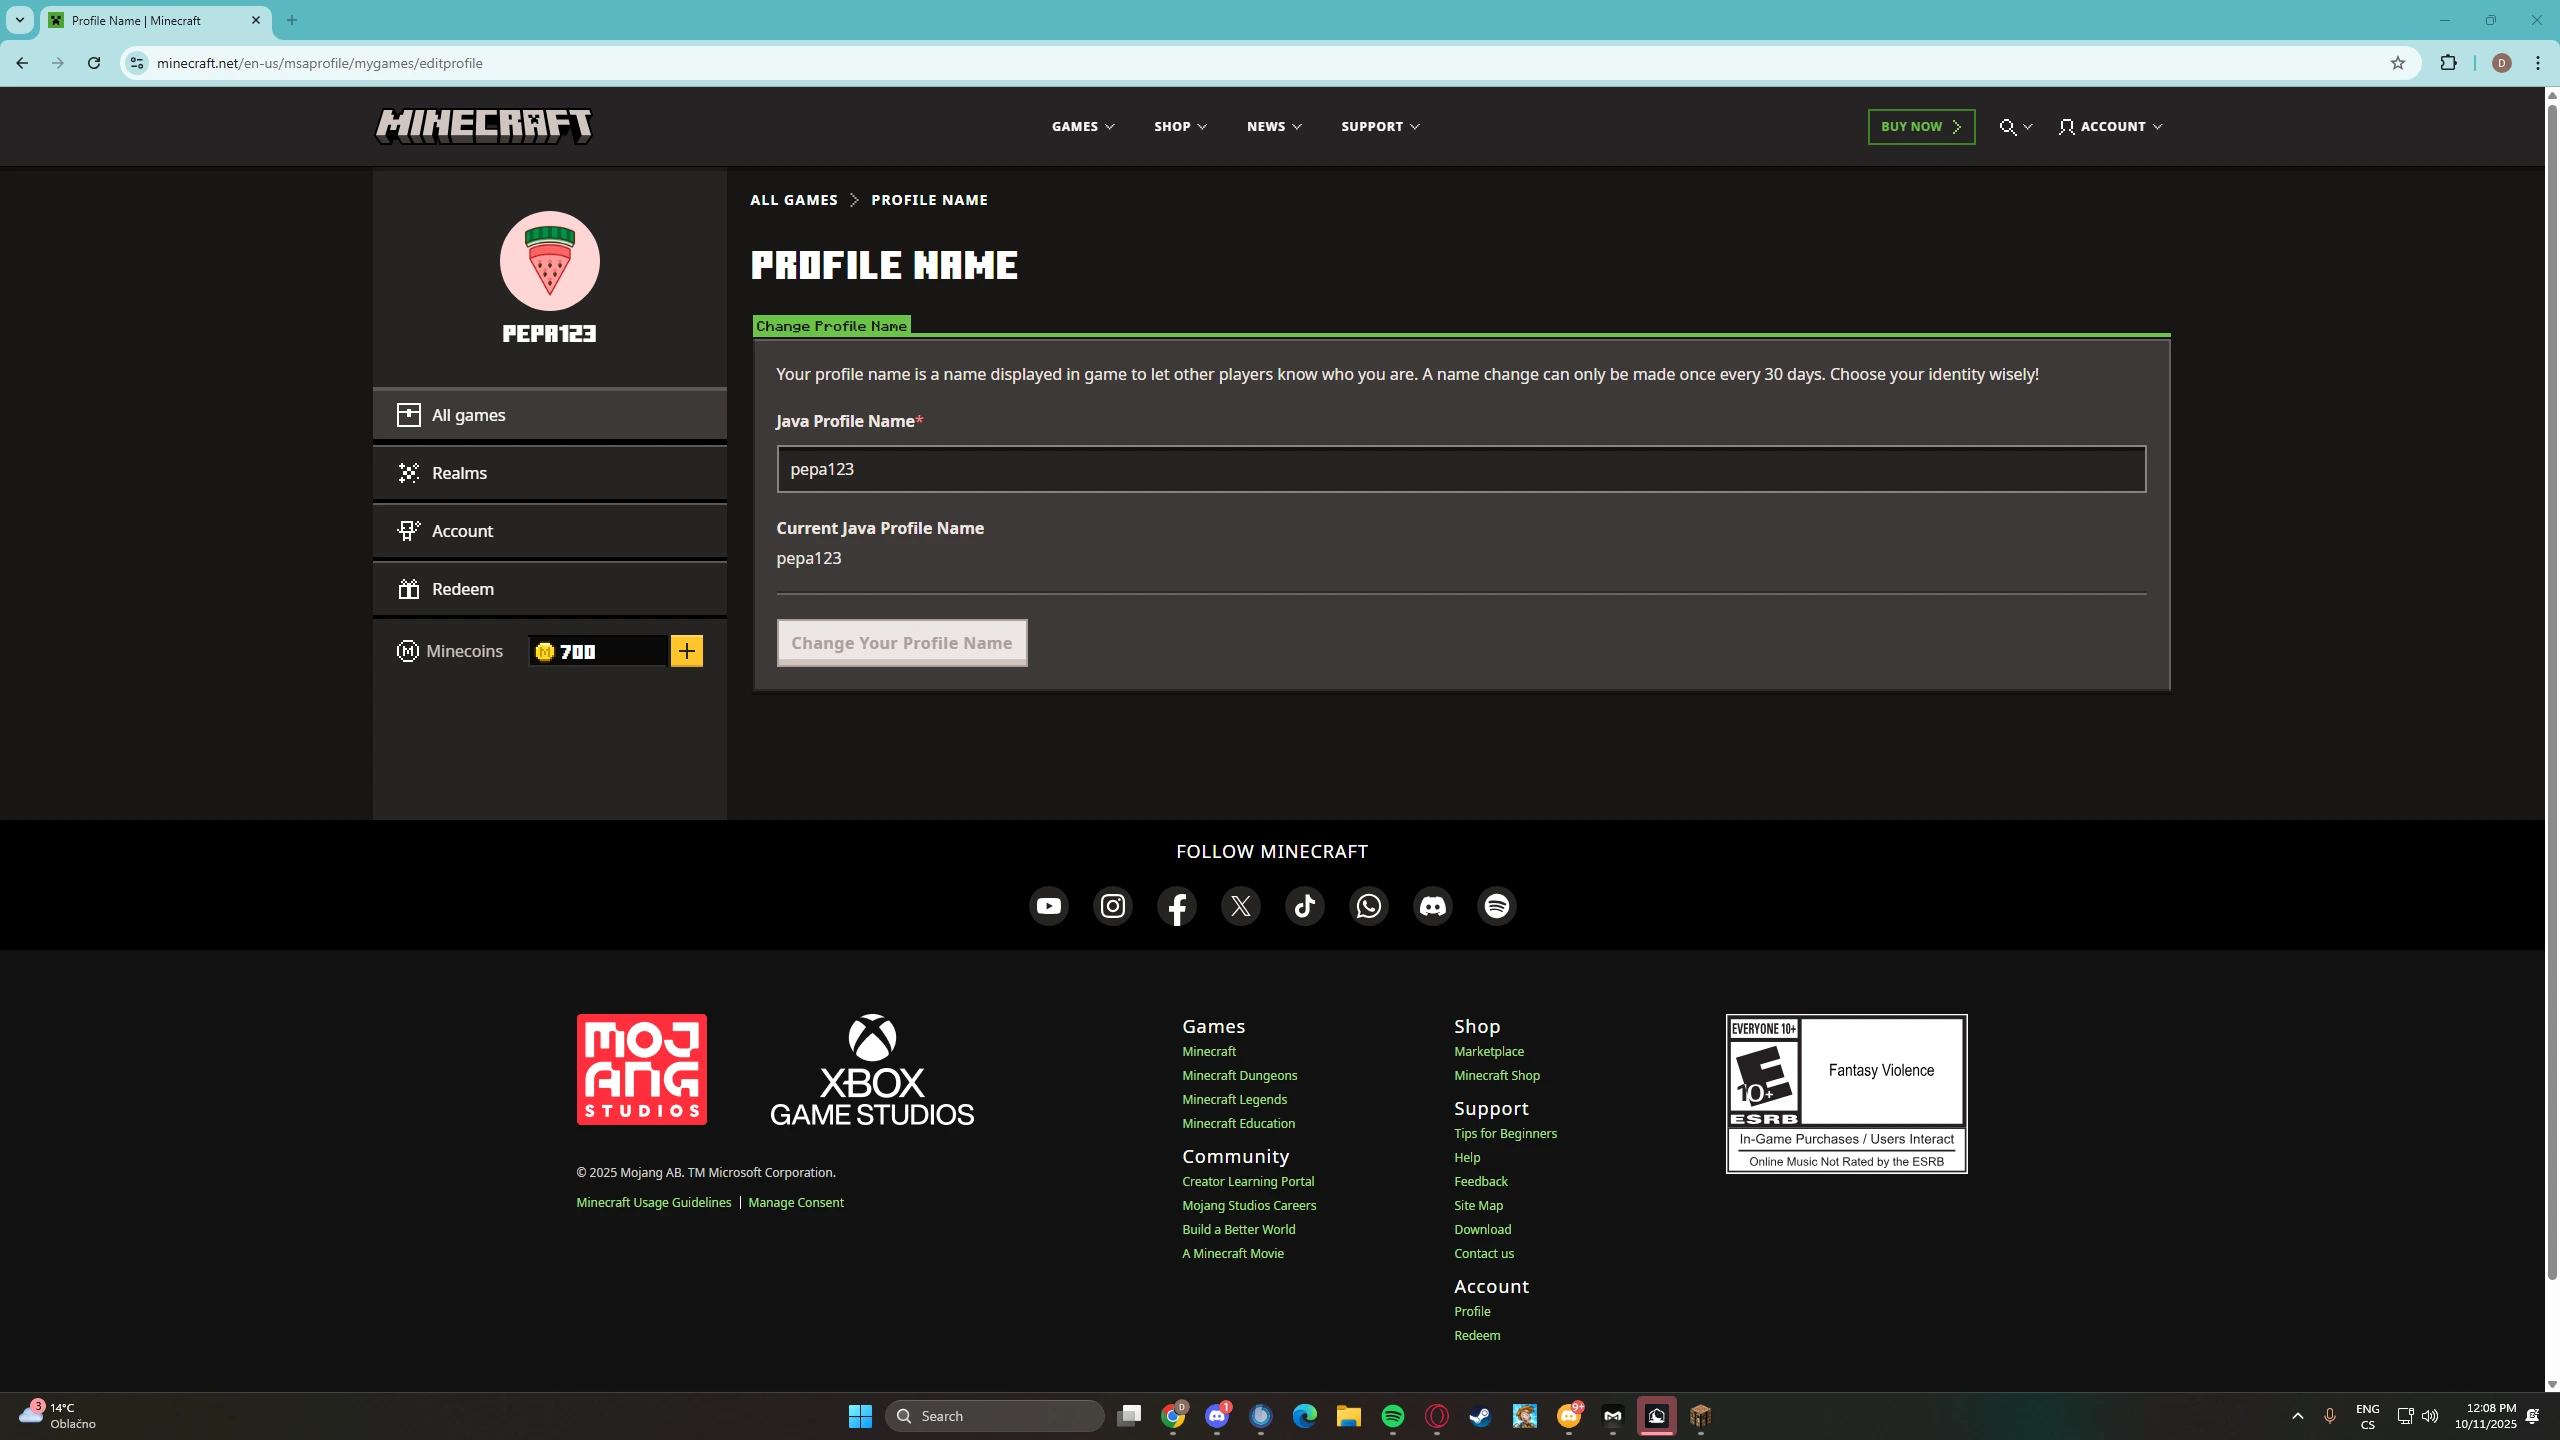Open the TikTok follow icon
Screen dimensions: 2560x1440
(1304, 906)
